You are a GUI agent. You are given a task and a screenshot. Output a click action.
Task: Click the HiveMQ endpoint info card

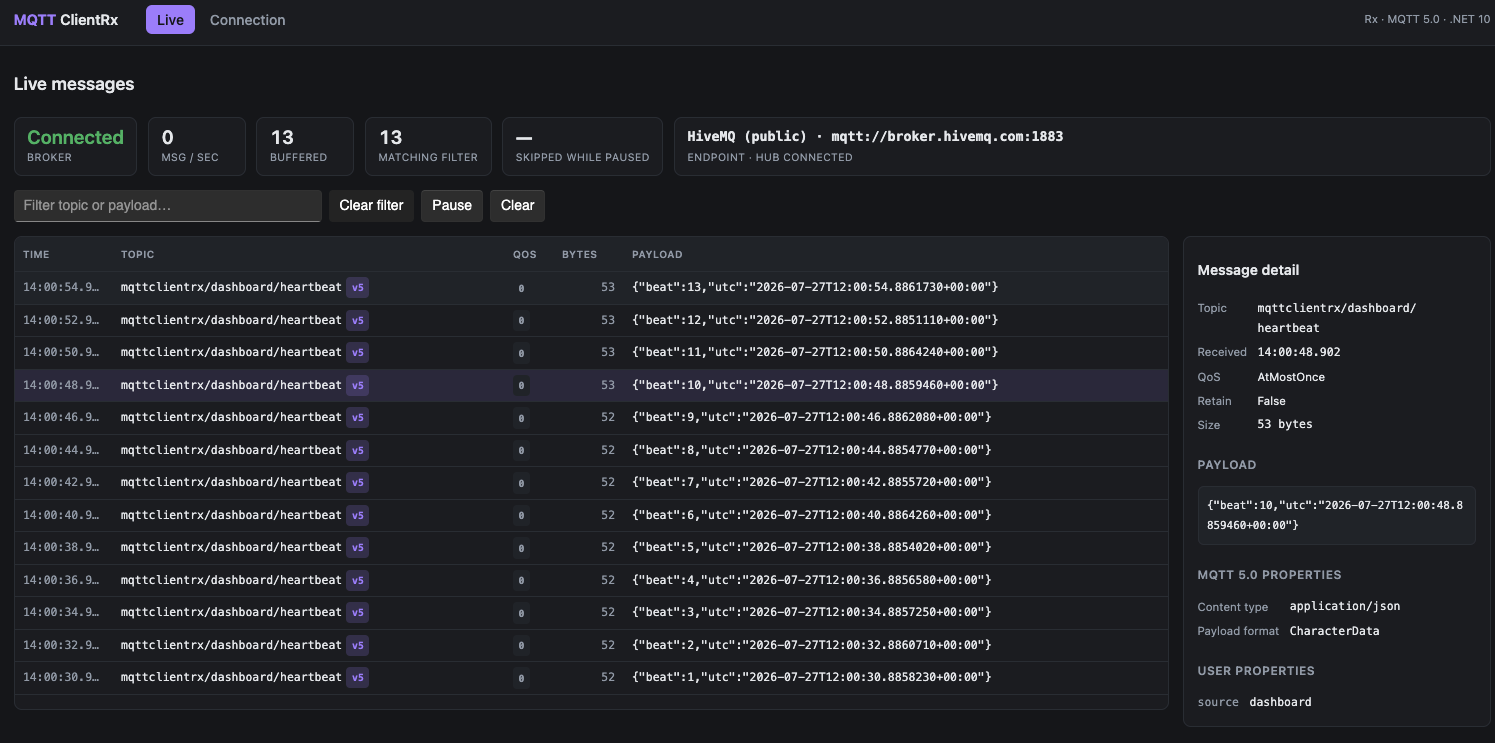coord(1082,146)
